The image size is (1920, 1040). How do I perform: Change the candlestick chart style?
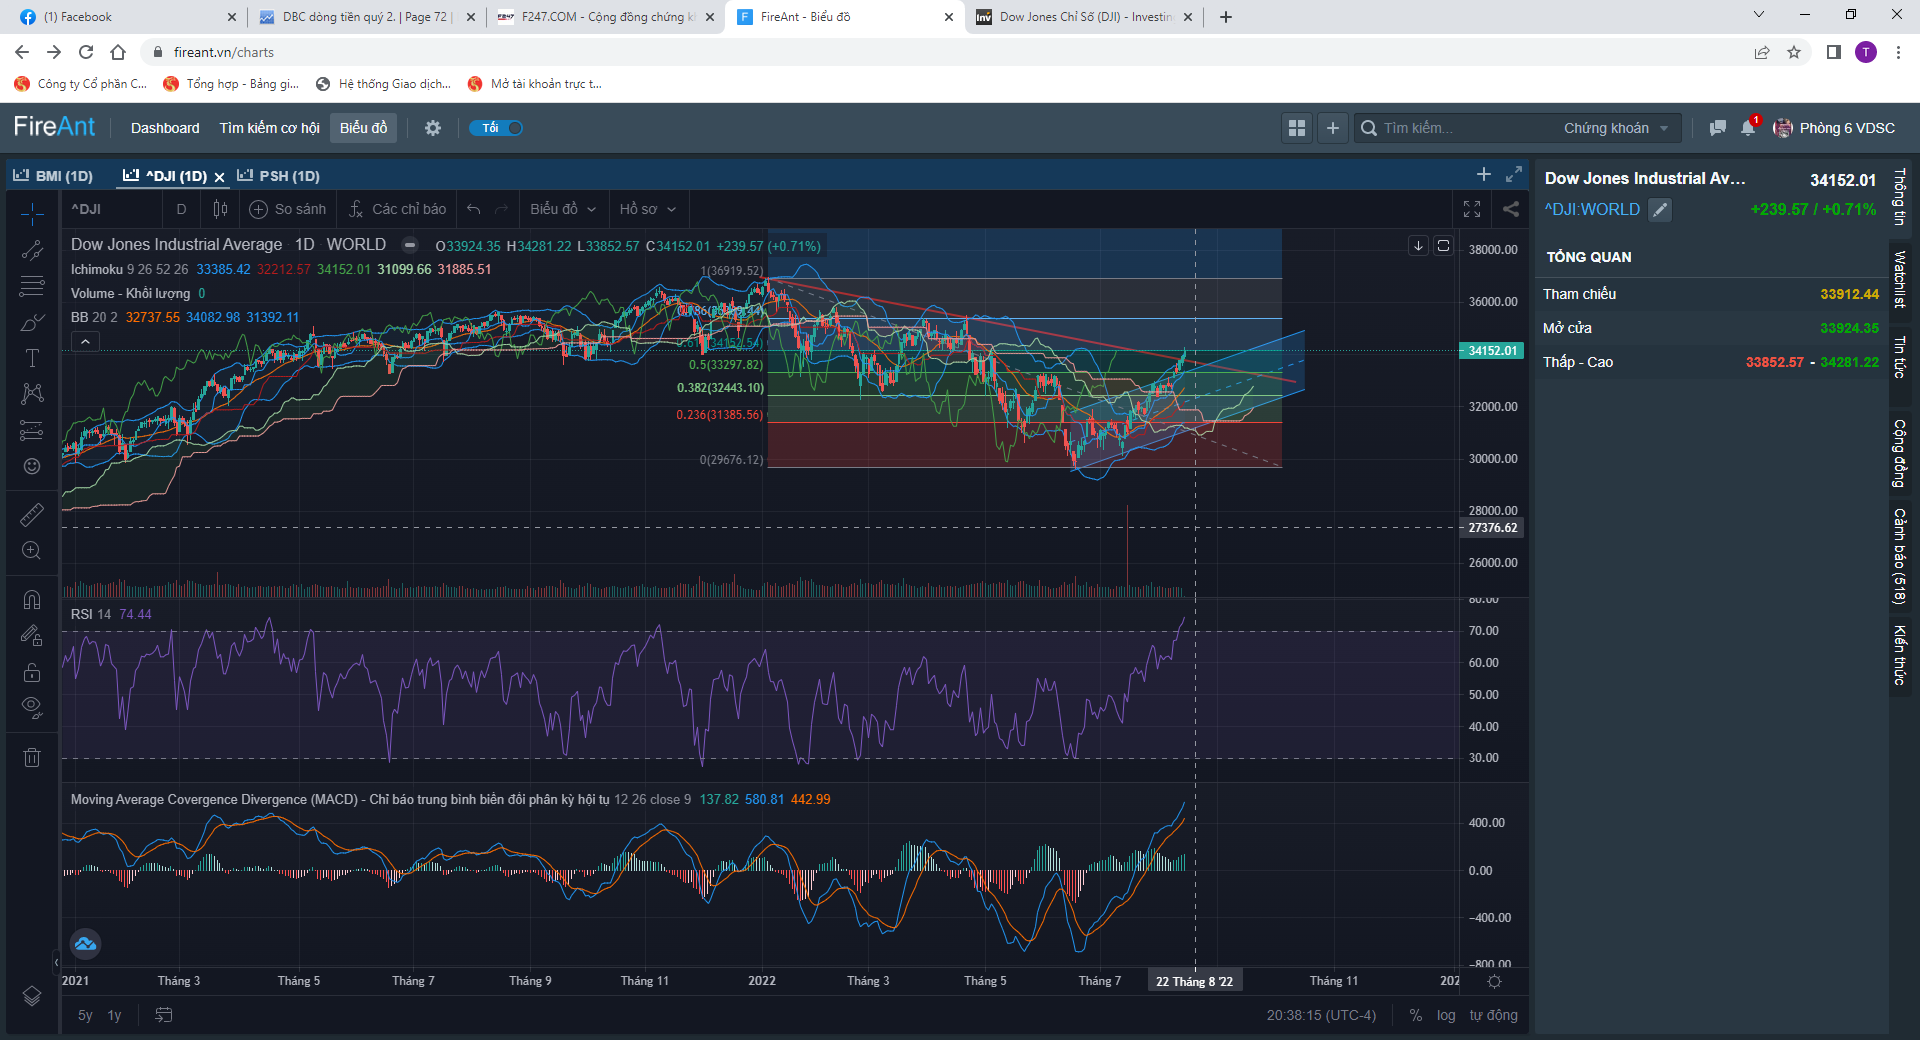[x=220, y=209]
